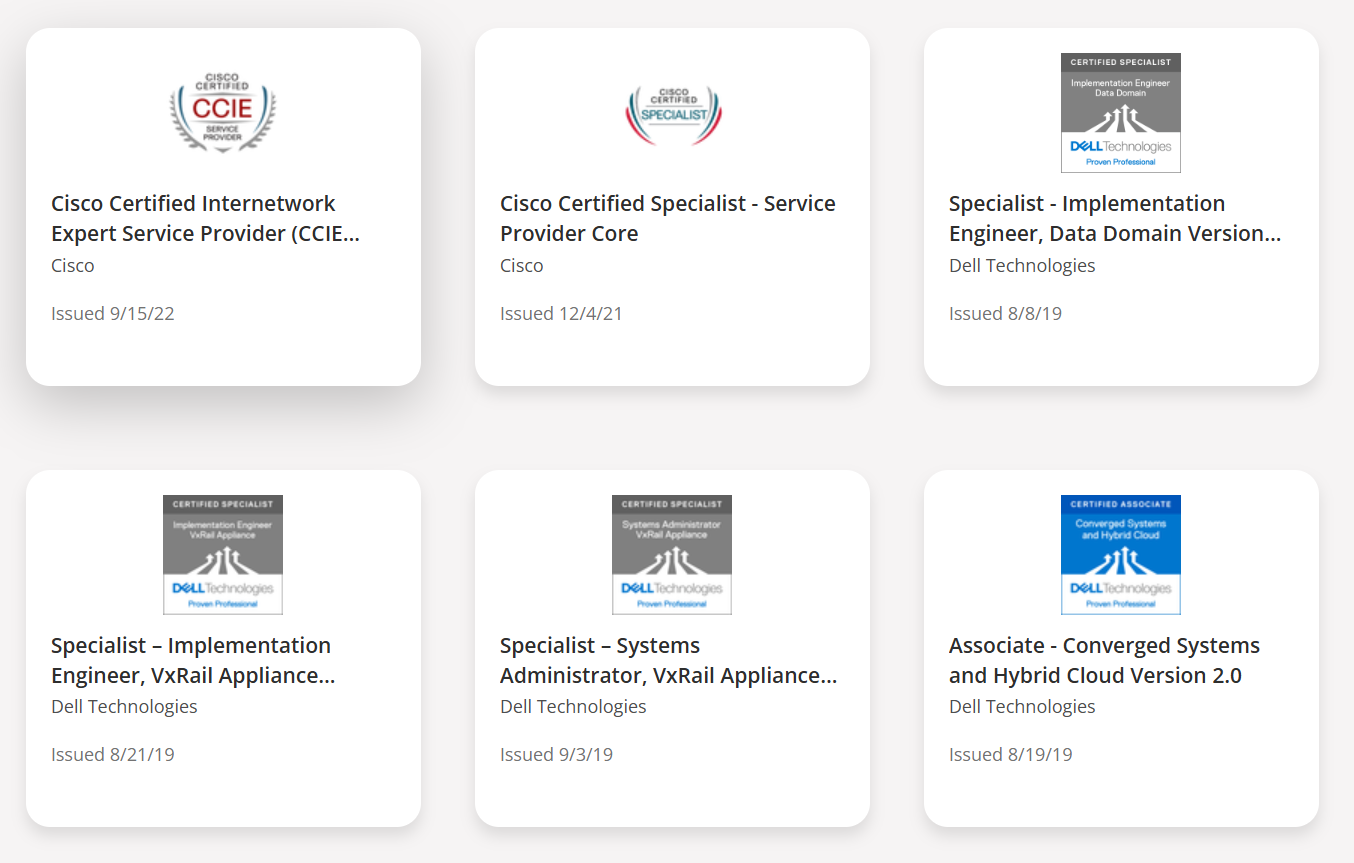Click the CCIE Service Provider badge image
This screenshot has height=863, width=1354.
(223, 113)
